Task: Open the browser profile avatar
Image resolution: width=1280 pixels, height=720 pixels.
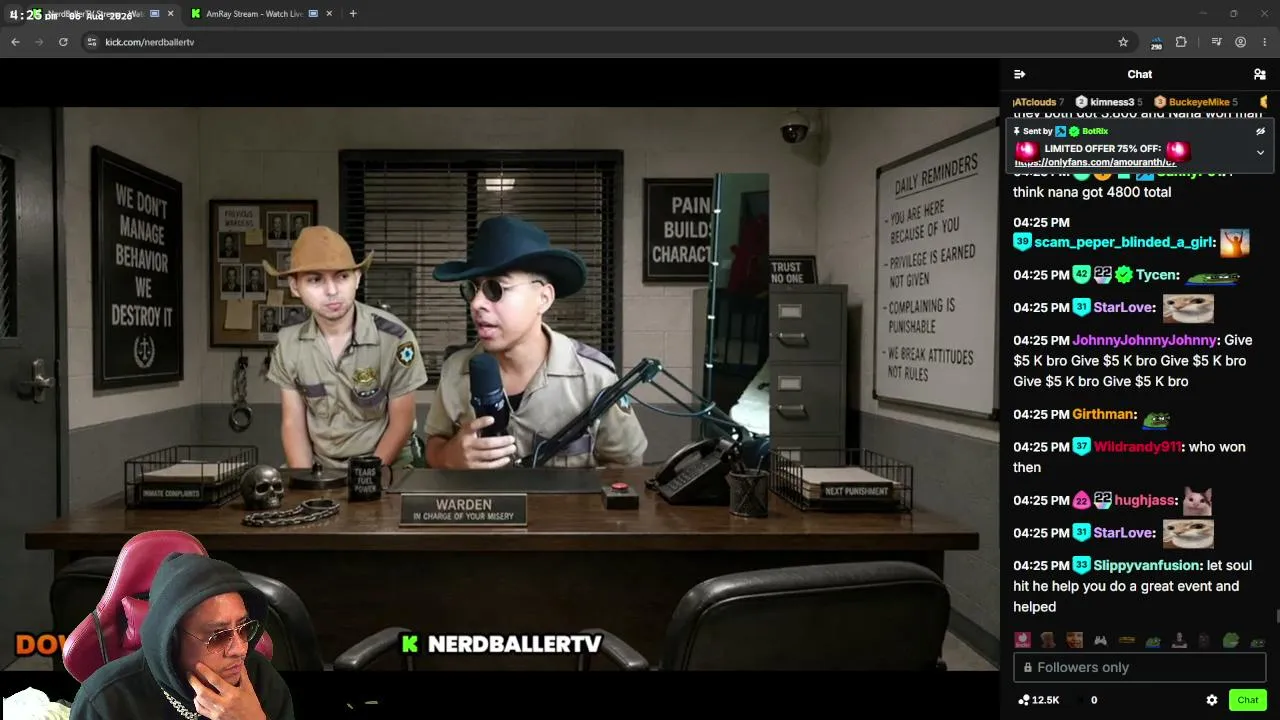Action: click(x=1240, y=42)
